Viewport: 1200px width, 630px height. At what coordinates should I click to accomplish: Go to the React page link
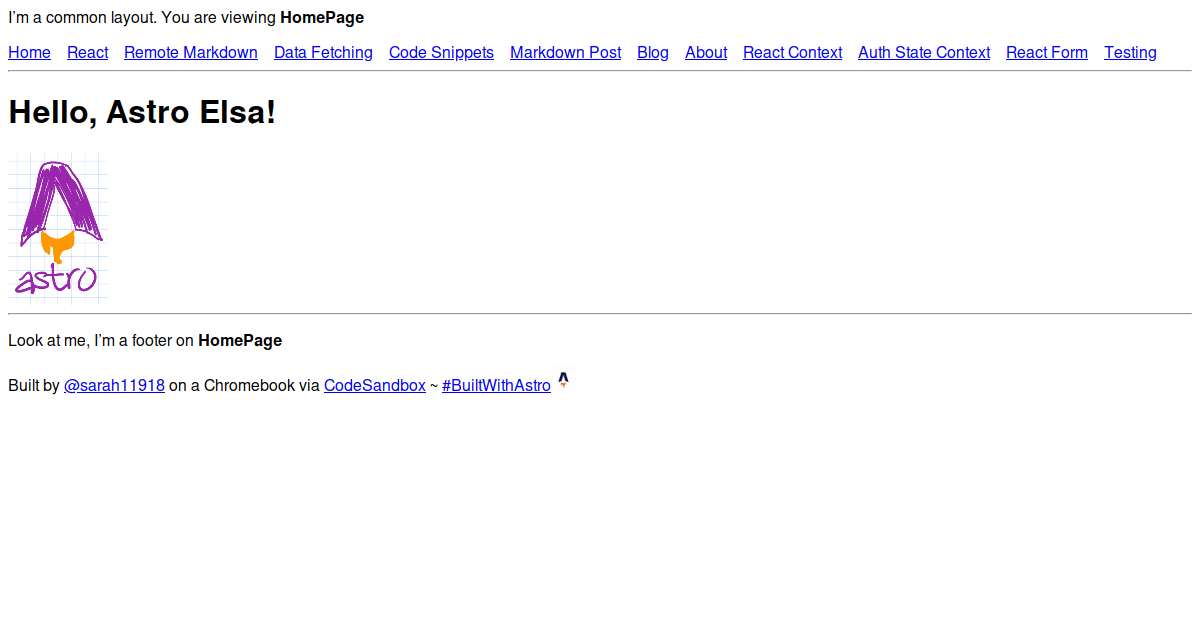click(87, 53)
